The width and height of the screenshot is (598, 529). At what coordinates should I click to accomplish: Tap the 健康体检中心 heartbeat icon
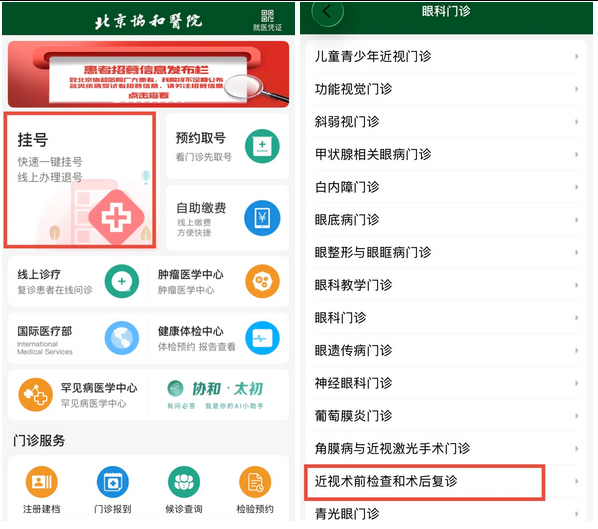262,338
